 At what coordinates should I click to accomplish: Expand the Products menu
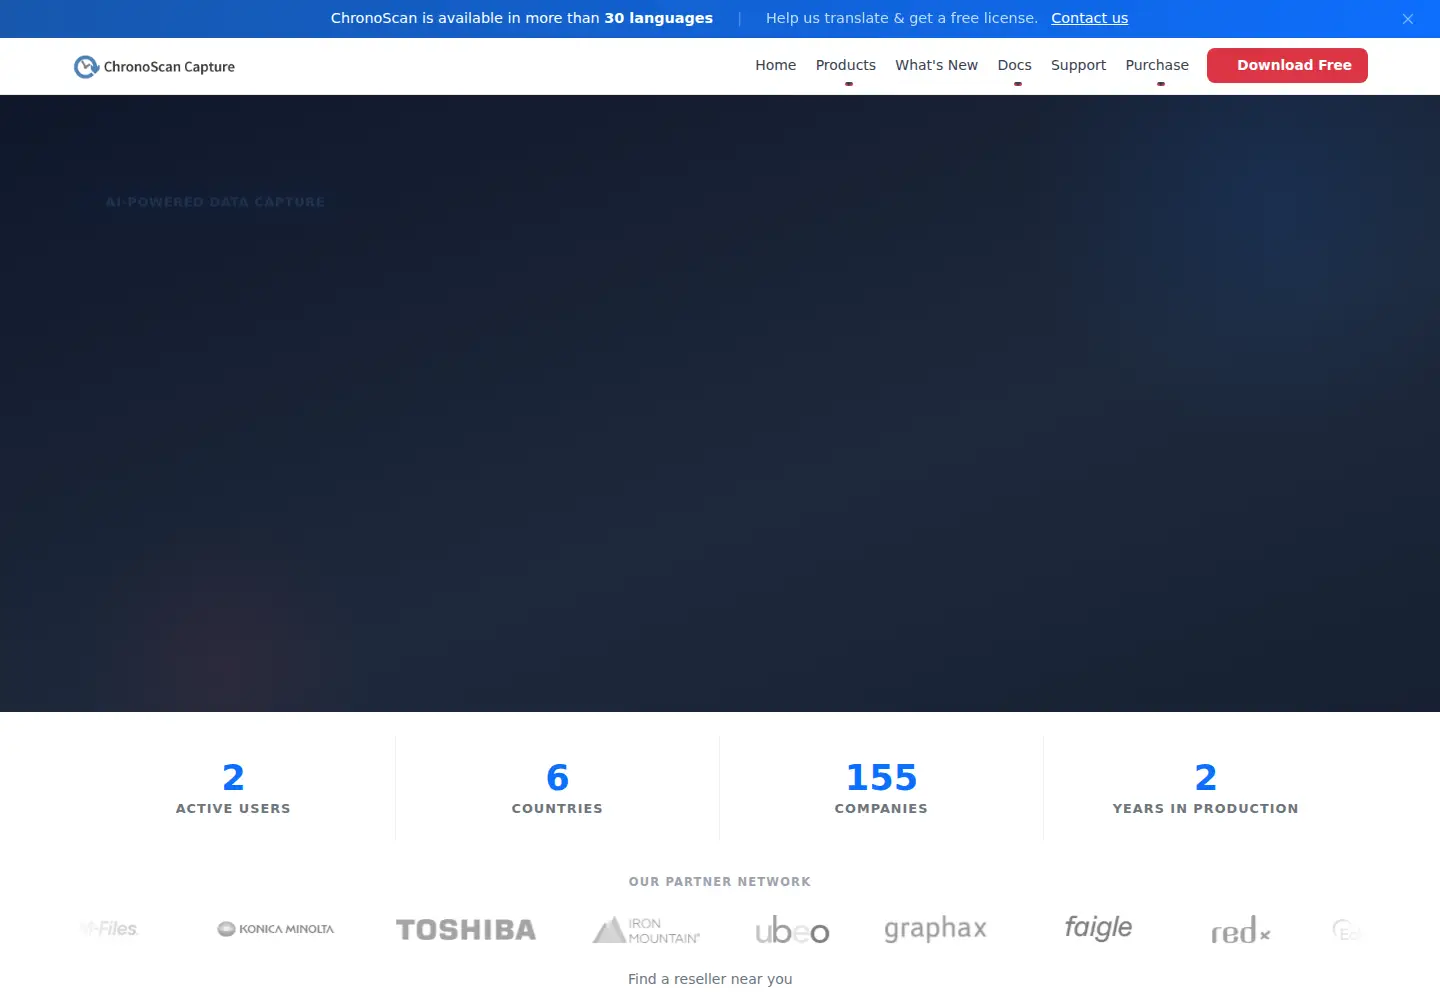point(845,65)
